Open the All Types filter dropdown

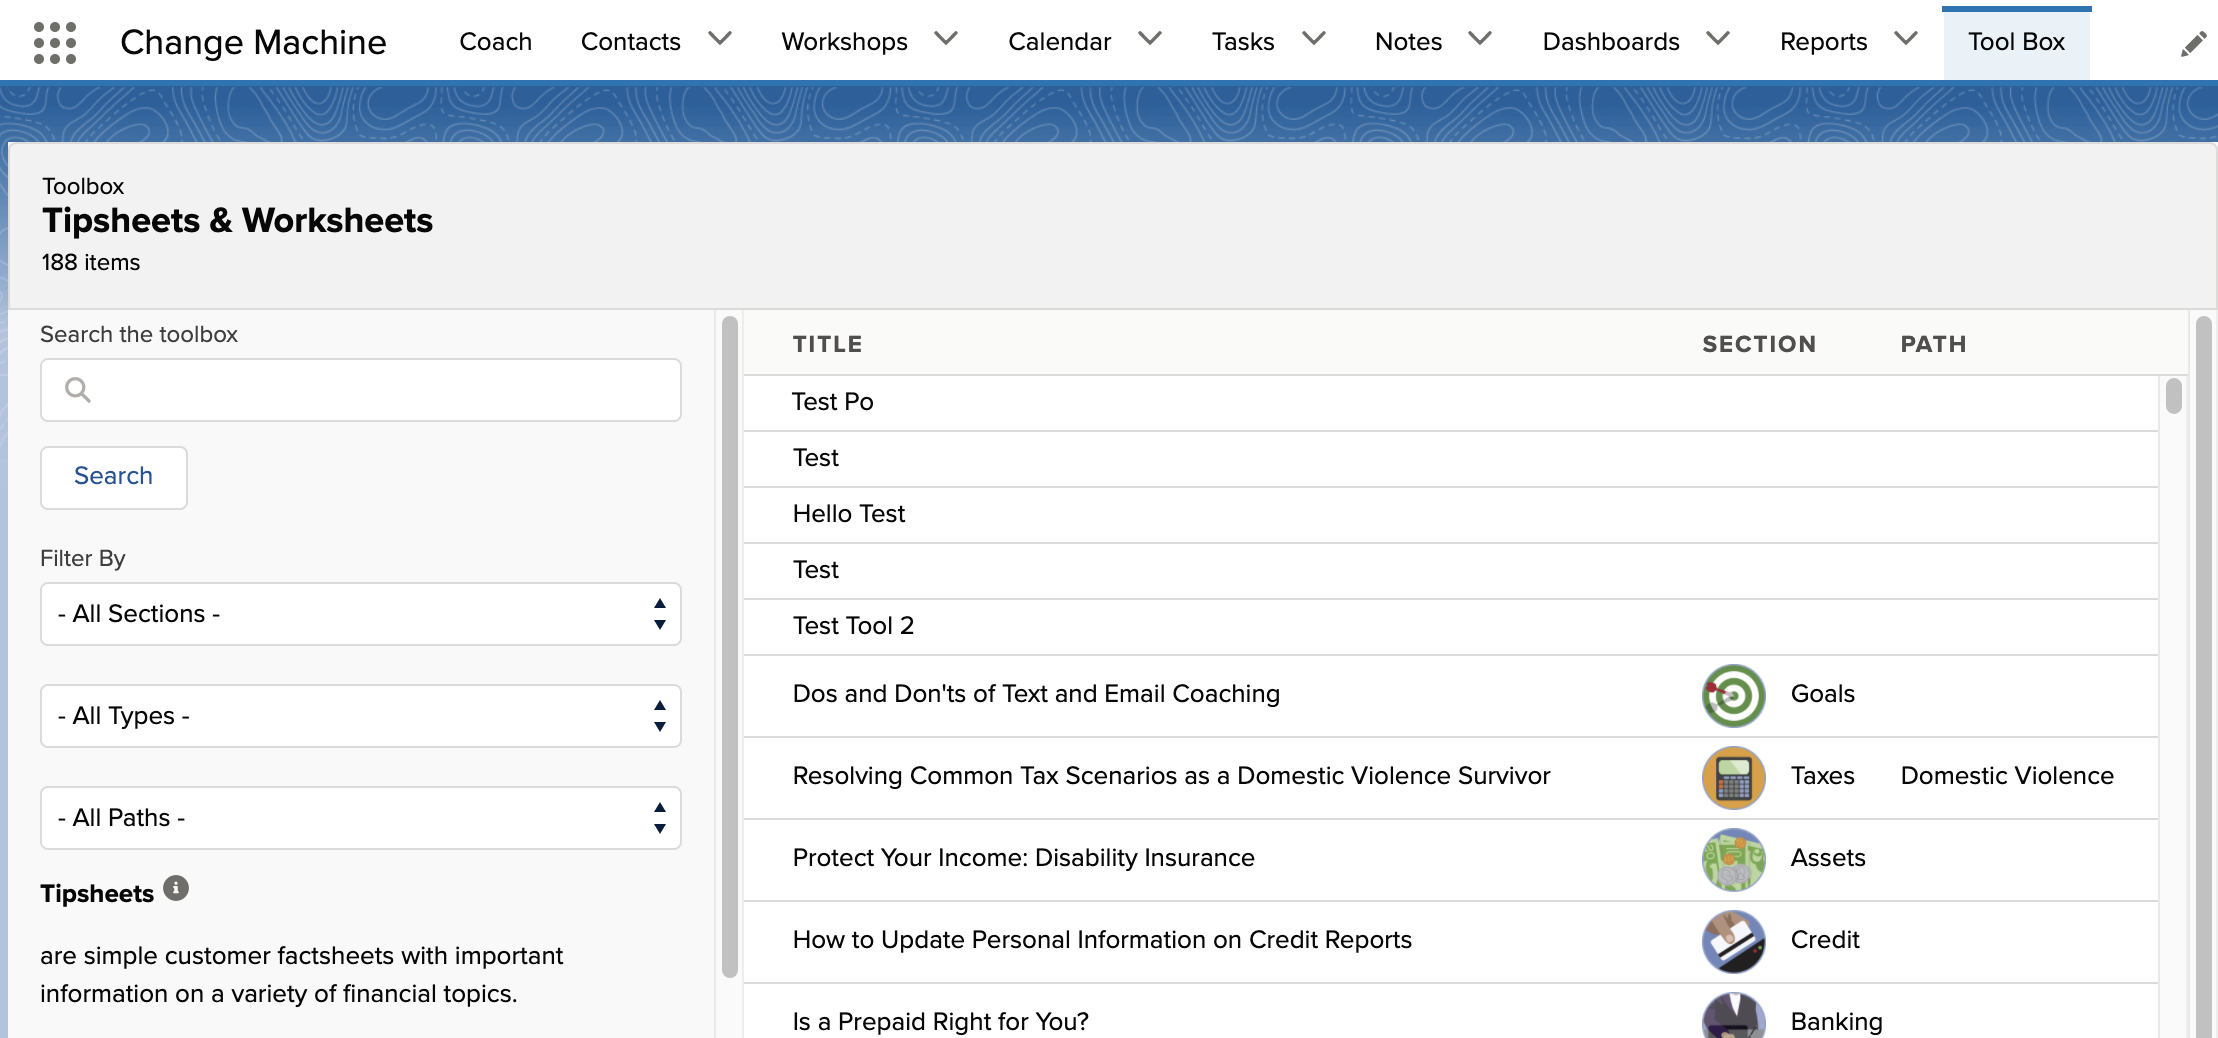(x=361, y=716)
